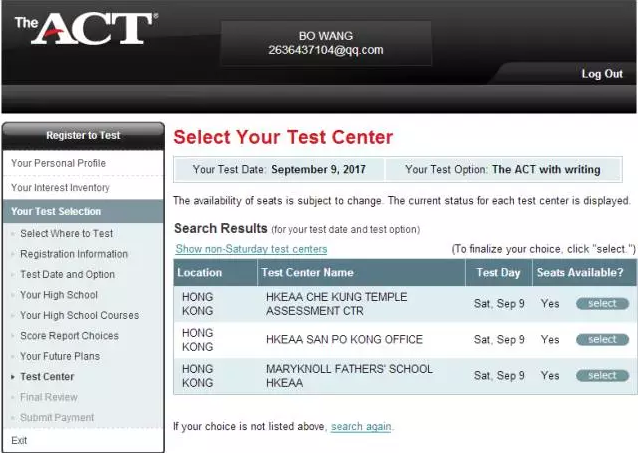Screen dimensions: 638x456
Task: Select Maryknoll Fathers' School HKEAA
Action: [602, 376]
